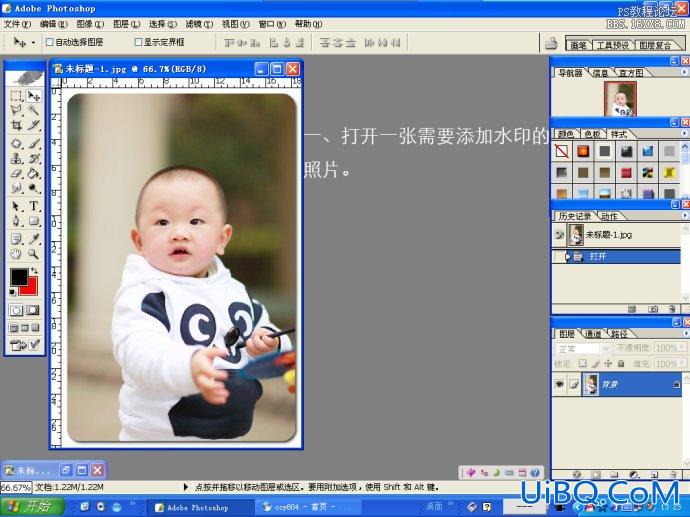
Task: Select the Brush tool
Action: pos(33,143)
